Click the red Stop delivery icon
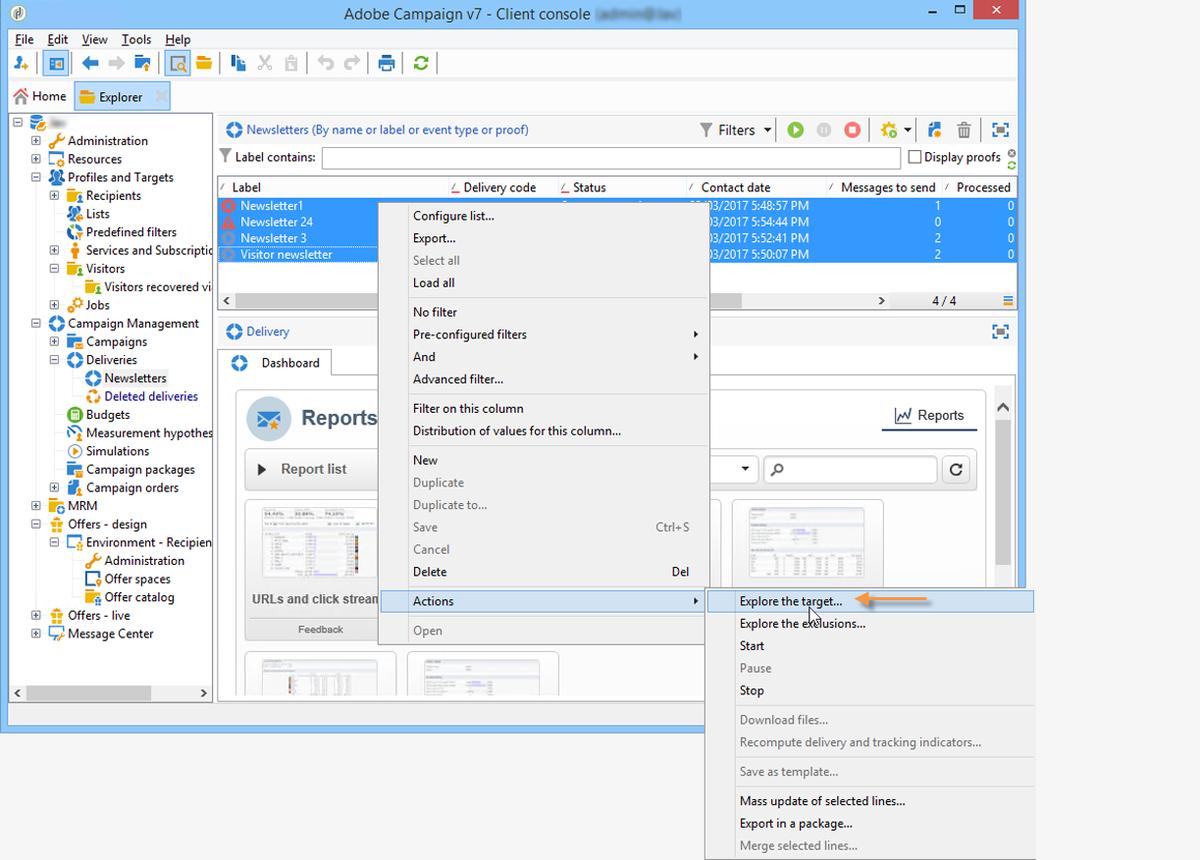This screenshot has height=860, width=1200. (852, 130)
